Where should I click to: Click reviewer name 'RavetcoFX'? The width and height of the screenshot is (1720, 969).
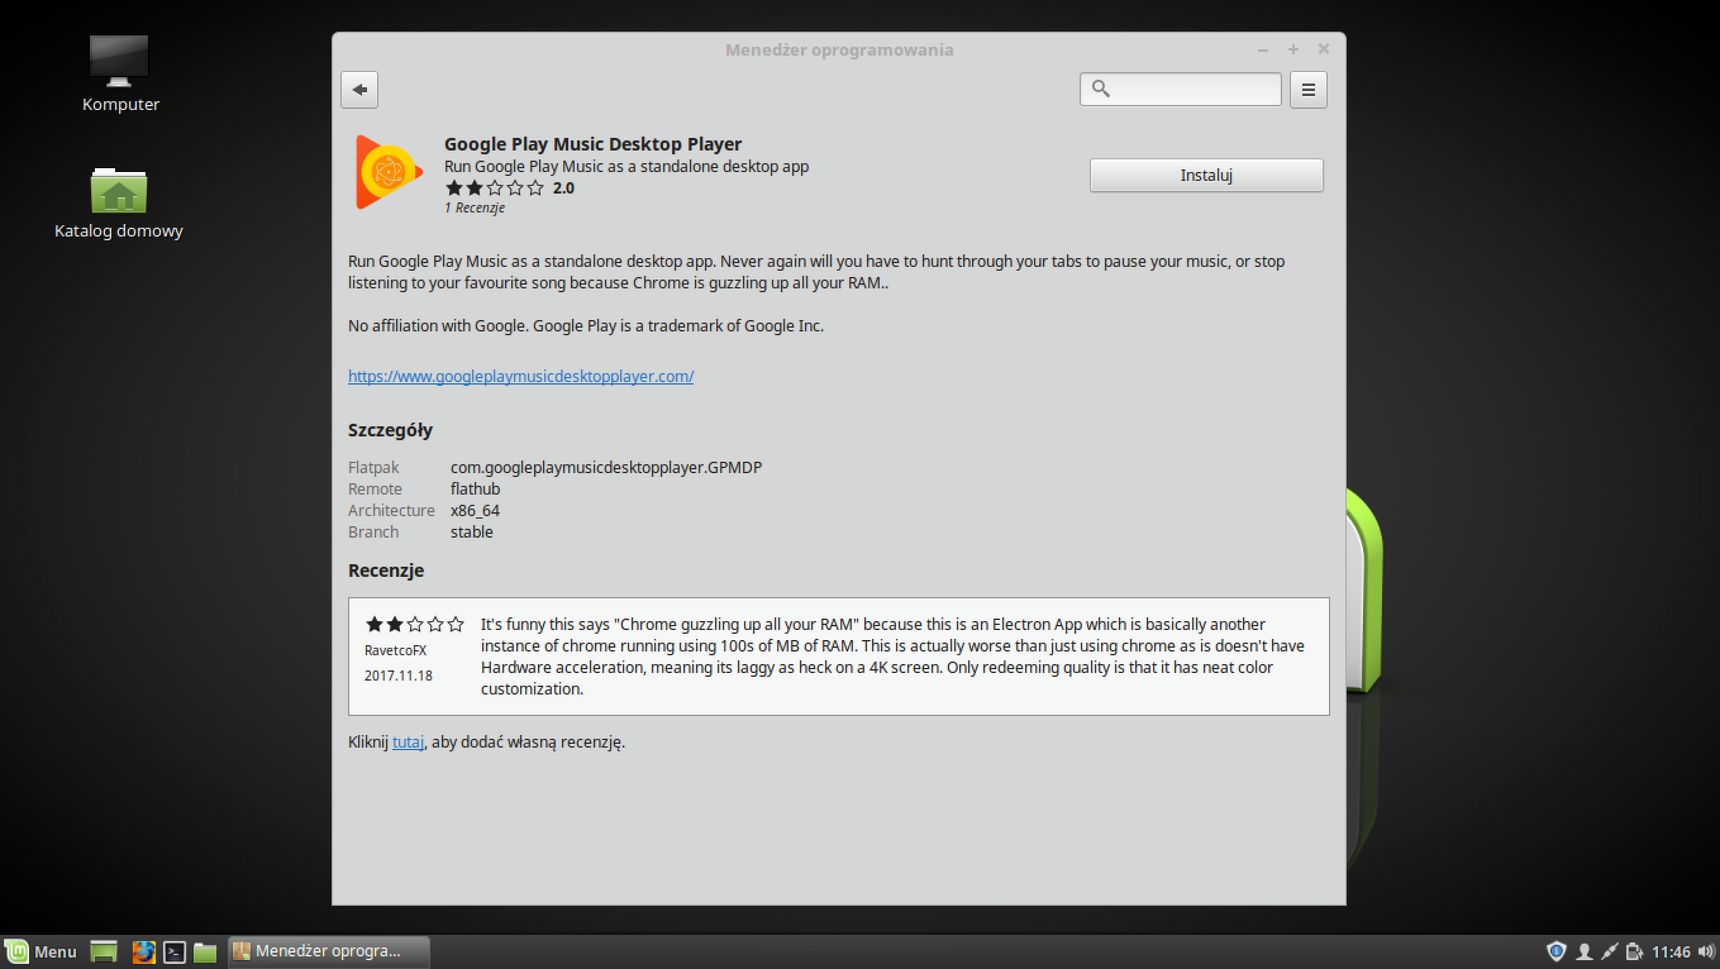tap(395, 650)
